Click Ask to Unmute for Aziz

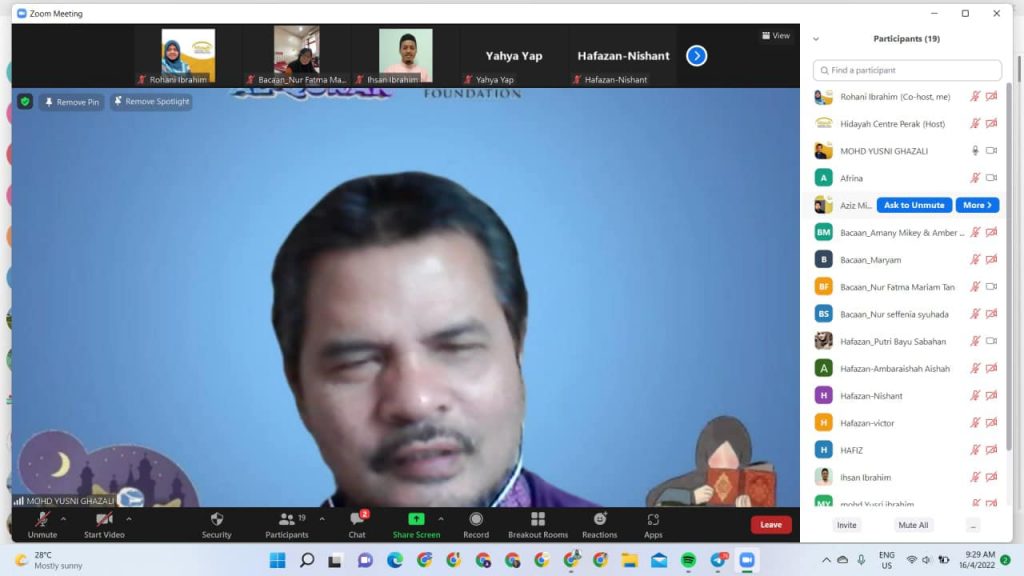click(914, 205)
